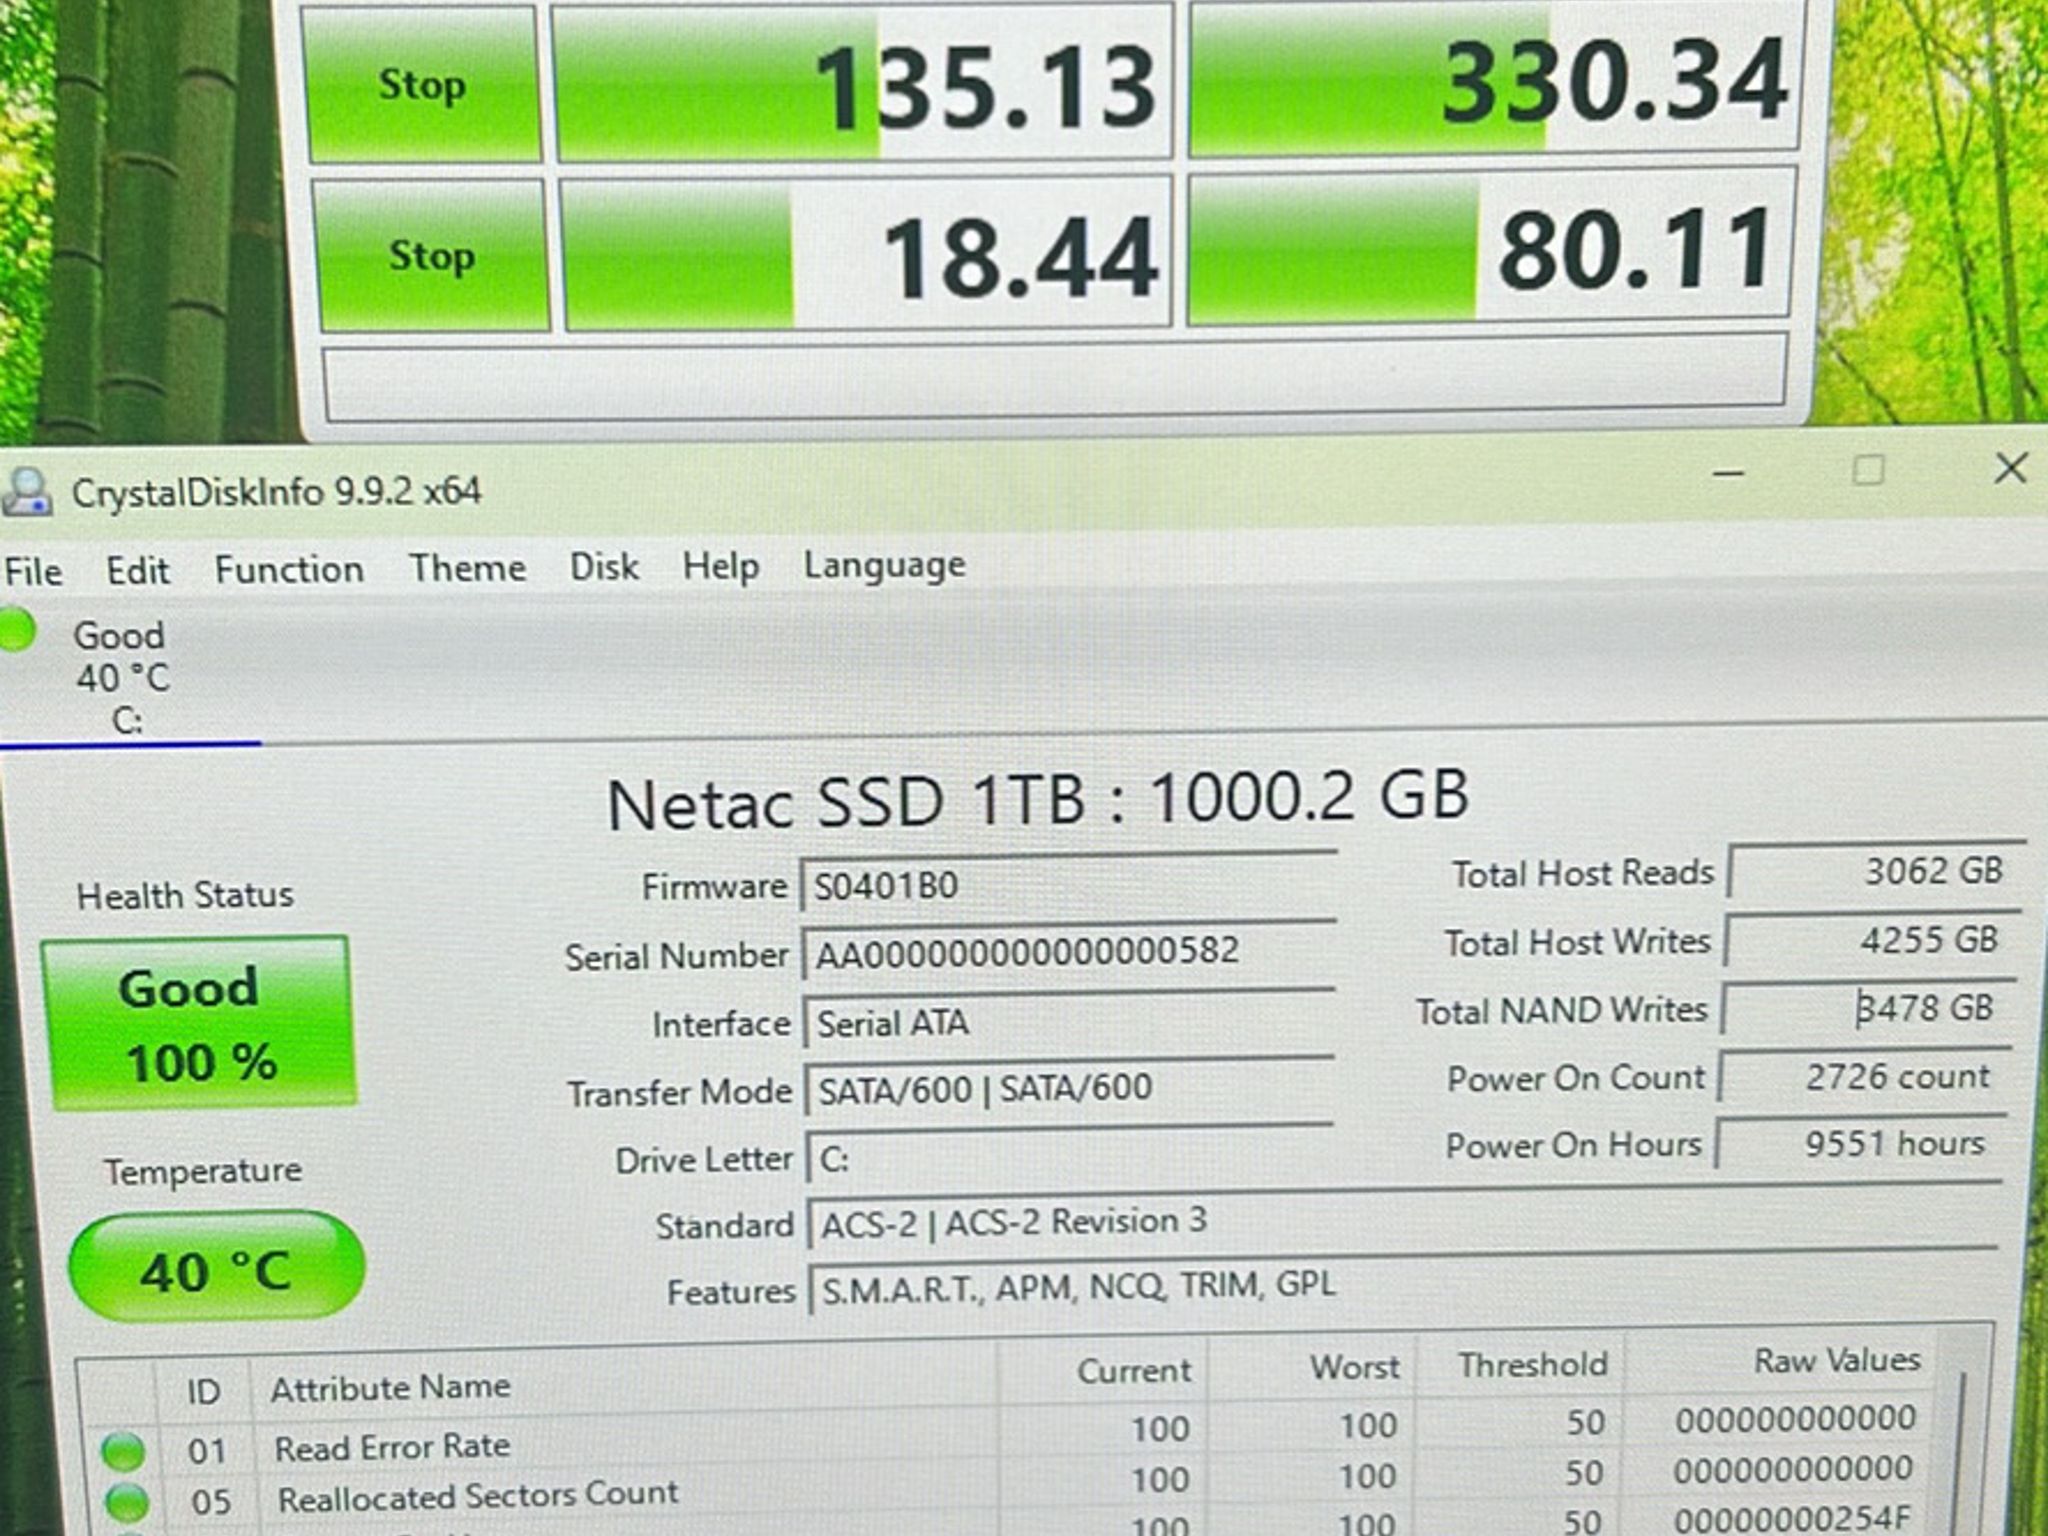Screen dimensions: 2048x1536
Task: Click status icon of Read Error Rate row
Action: (x=124, y=1450)
